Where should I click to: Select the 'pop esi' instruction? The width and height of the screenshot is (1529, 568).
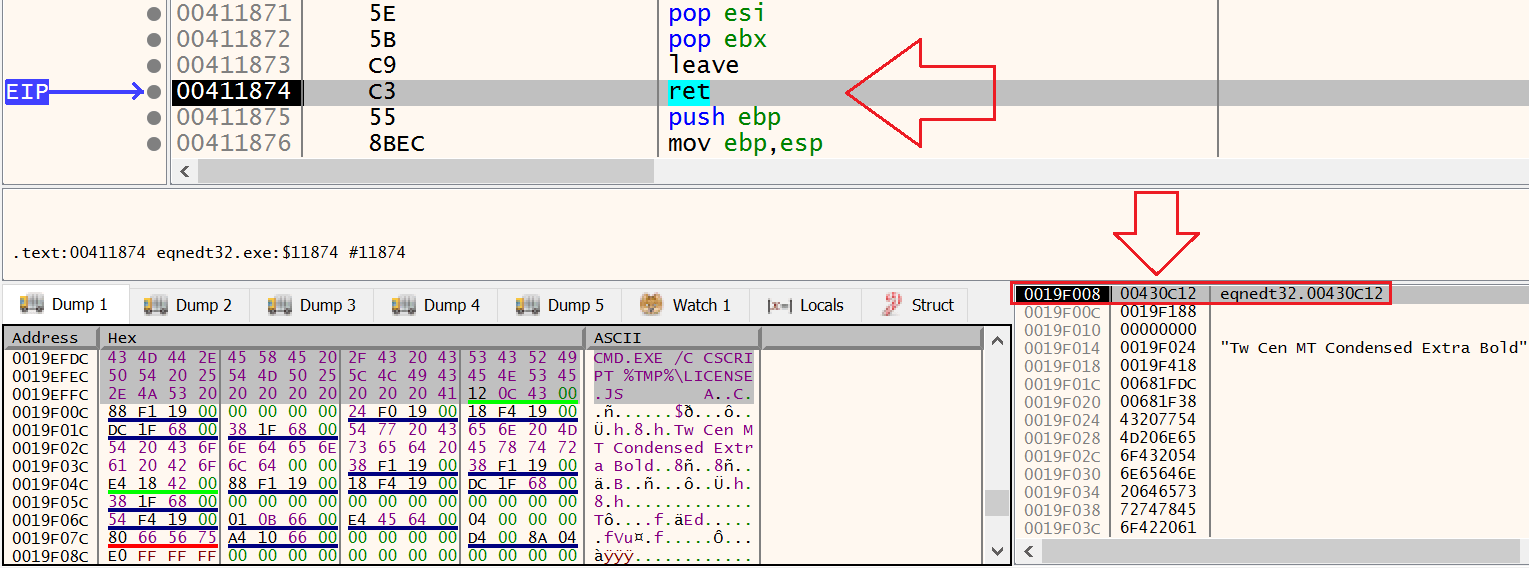pos(716,14)
